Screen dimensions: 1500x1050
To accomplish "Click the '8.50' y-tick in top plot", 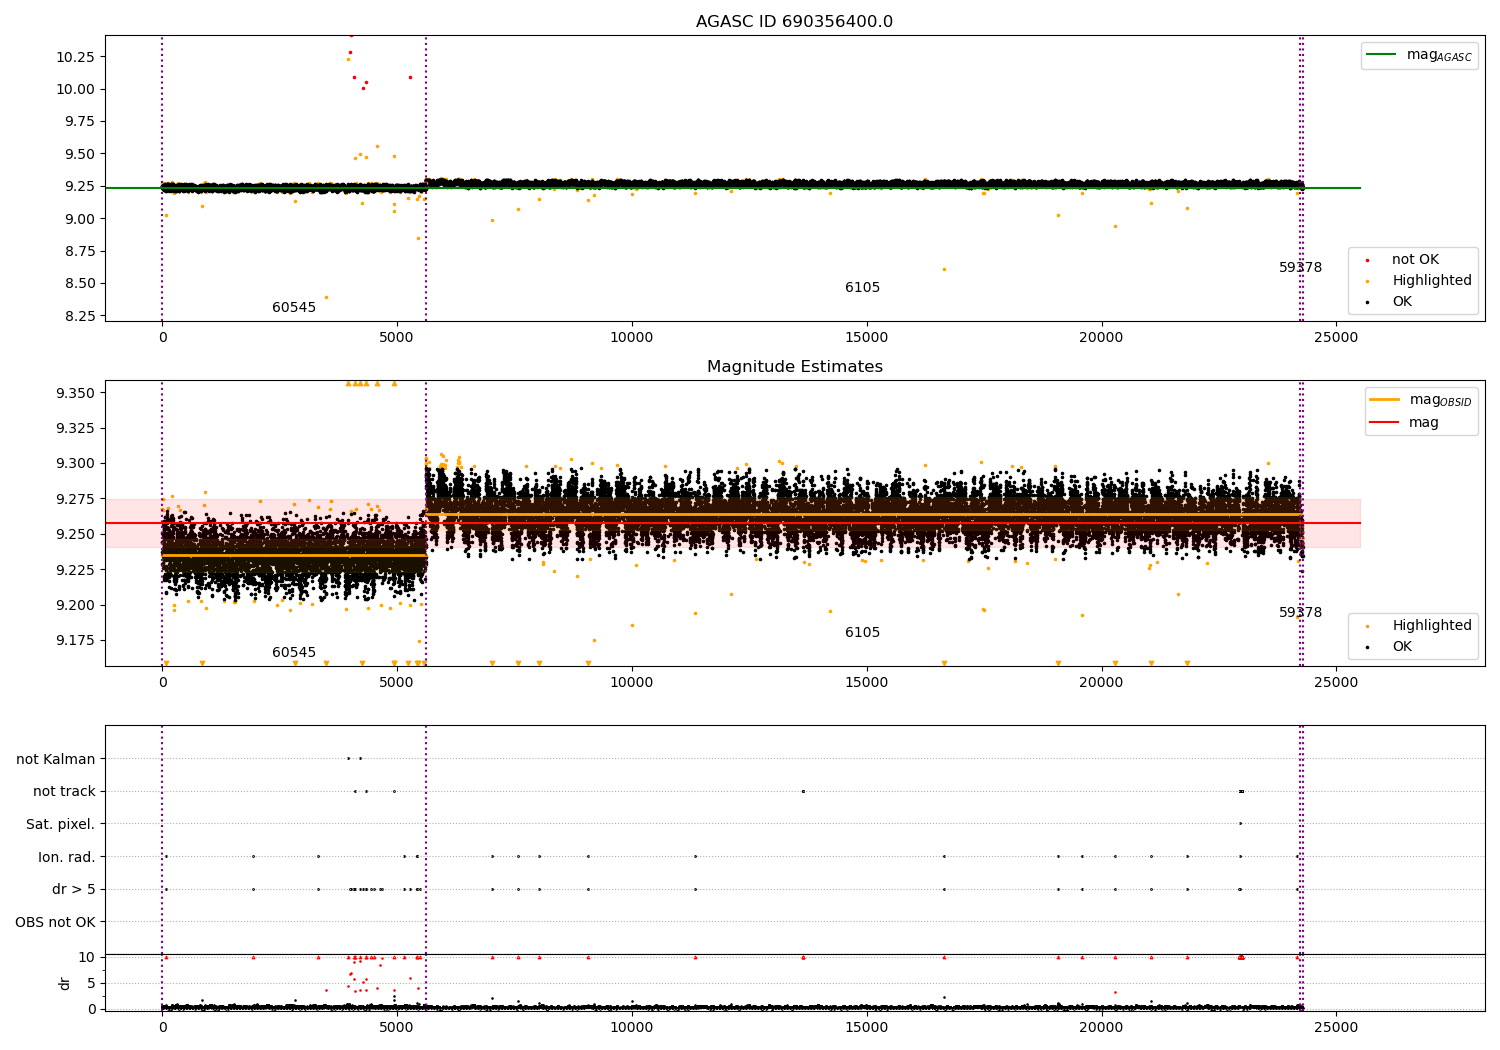I will point(80,284).
